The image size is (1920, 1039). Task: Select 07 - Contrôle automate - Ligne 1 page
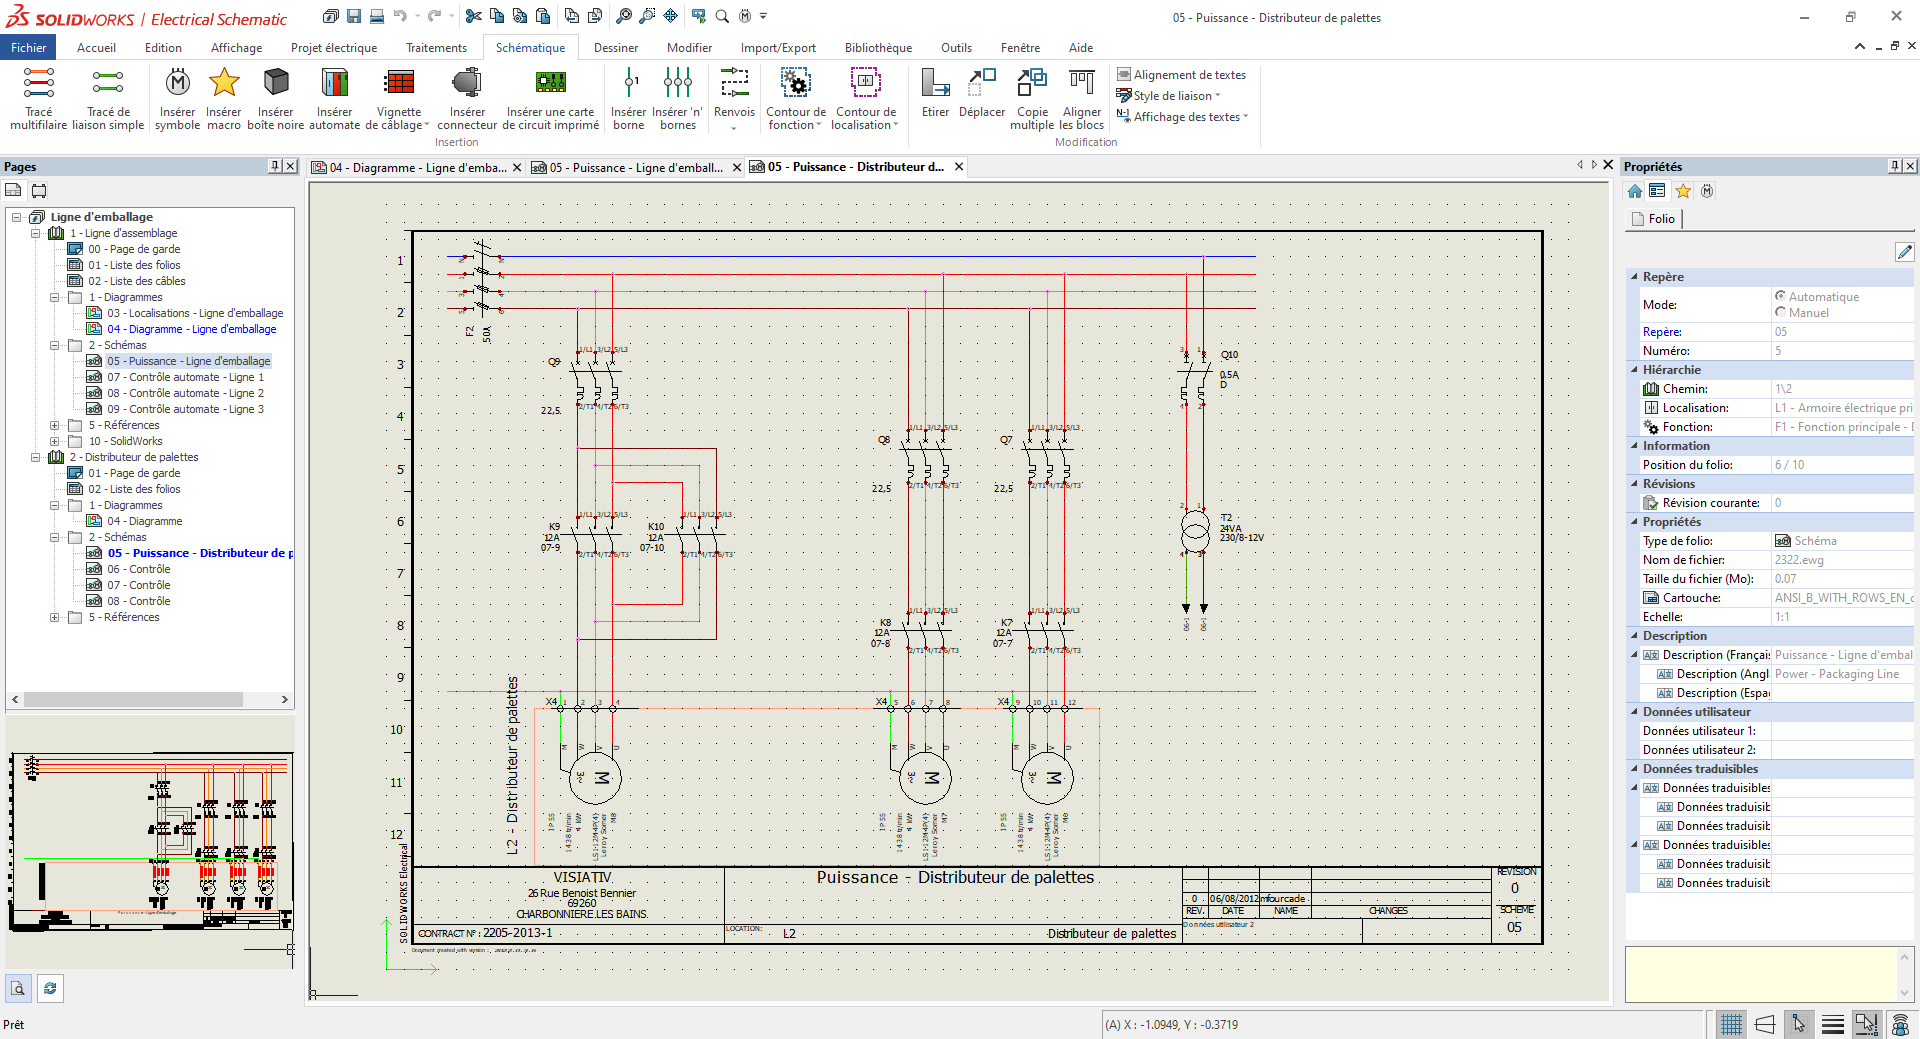click(x=185, y=377)
